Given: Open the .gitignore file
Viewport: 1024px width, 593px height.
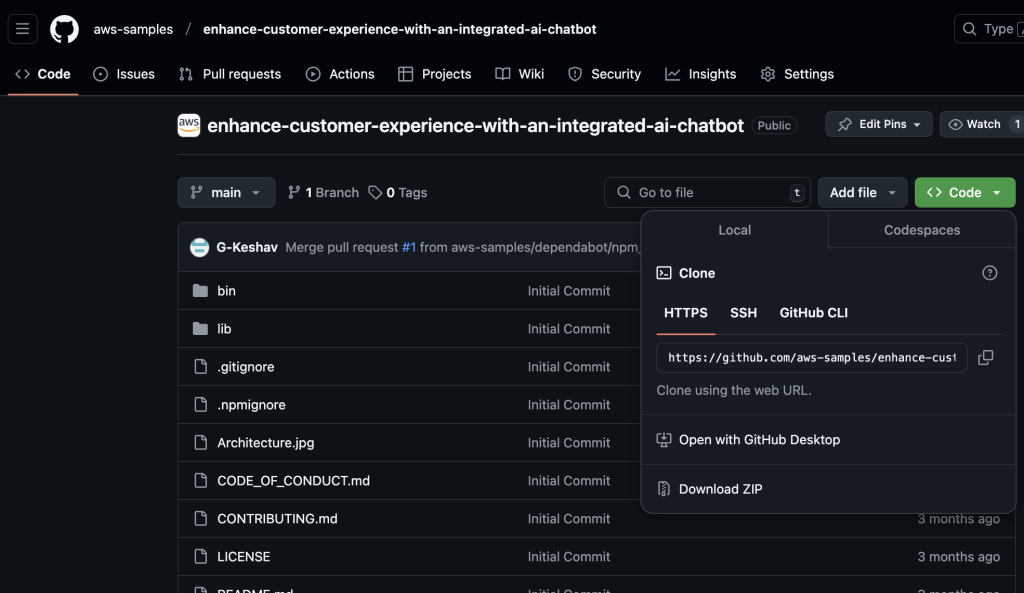Looking at the screenshot, I should point(246,367).
